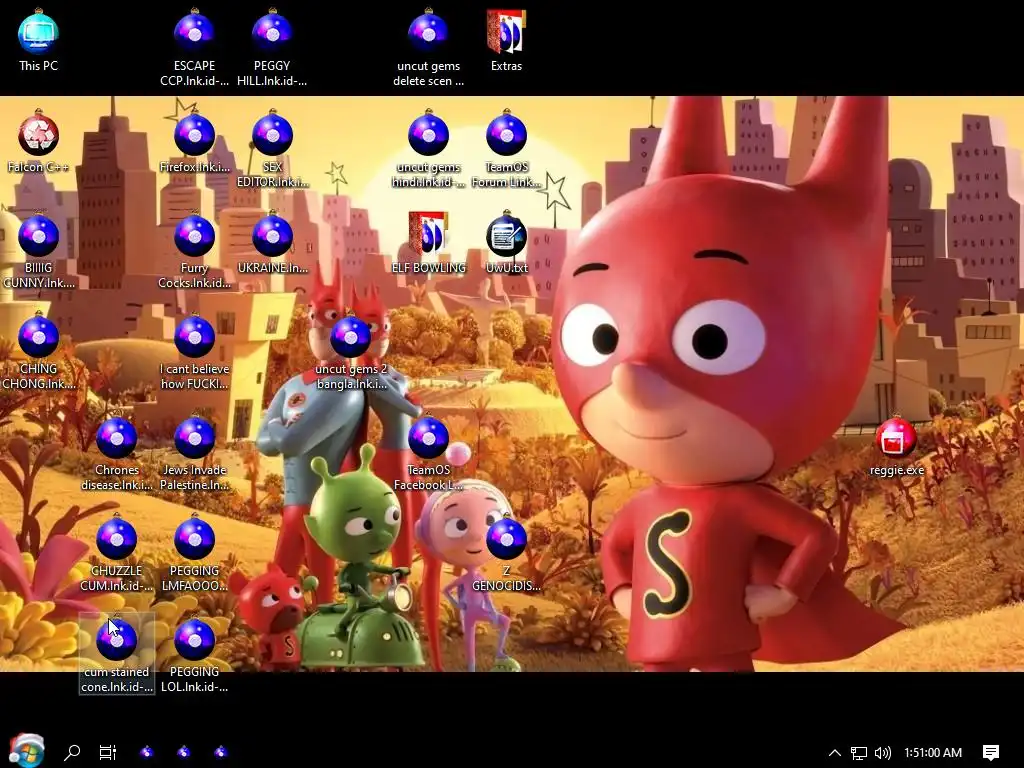Open the Action Center notification icon
The image size is (1024, 768).
pos(991,752)
